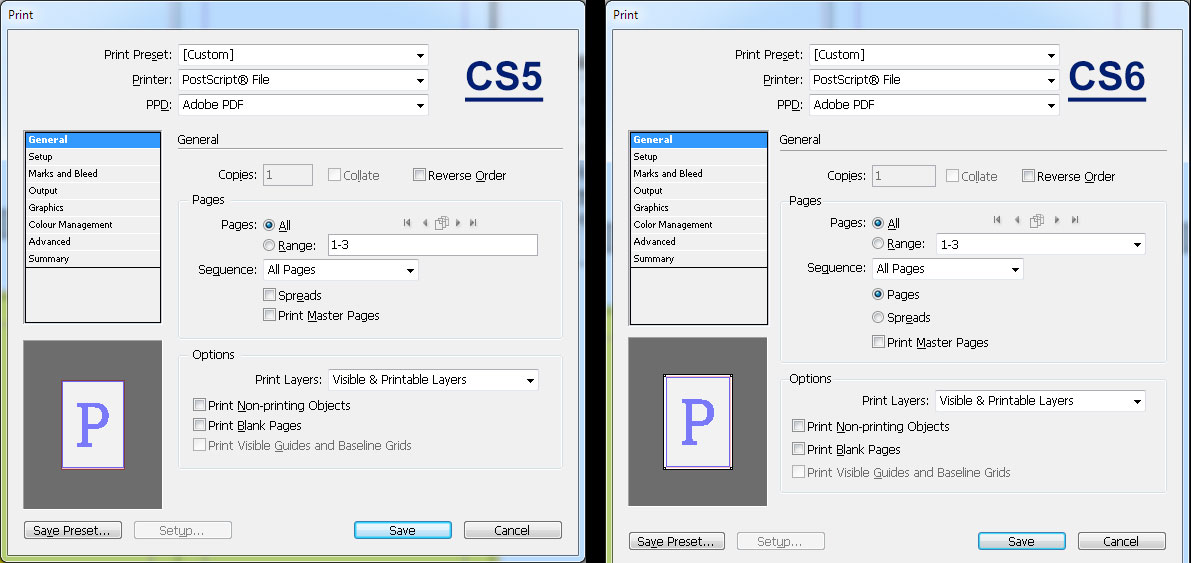1191x563 pixels.
Task: Select Setup in the CS6 category list
Action: click(x=697, y=157)
